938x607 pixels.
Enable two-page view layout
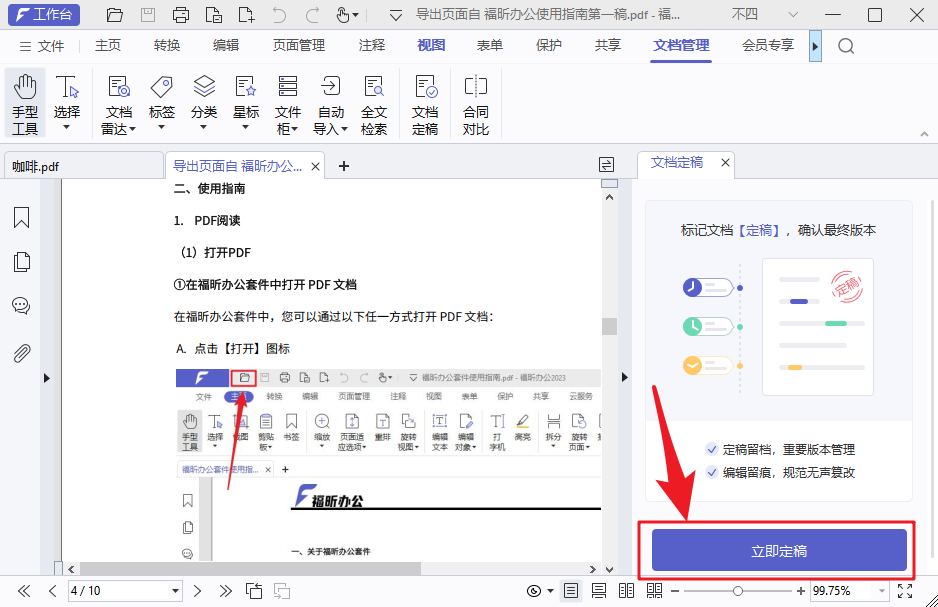(x=627, y=591)
